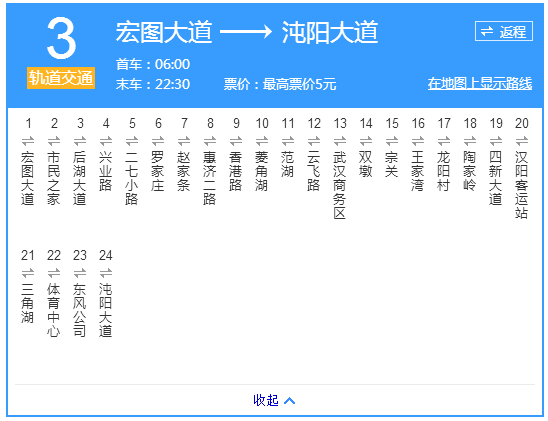Click transfer icon above 市民之家
548x421 pixels.
click(x=54, y=141)
